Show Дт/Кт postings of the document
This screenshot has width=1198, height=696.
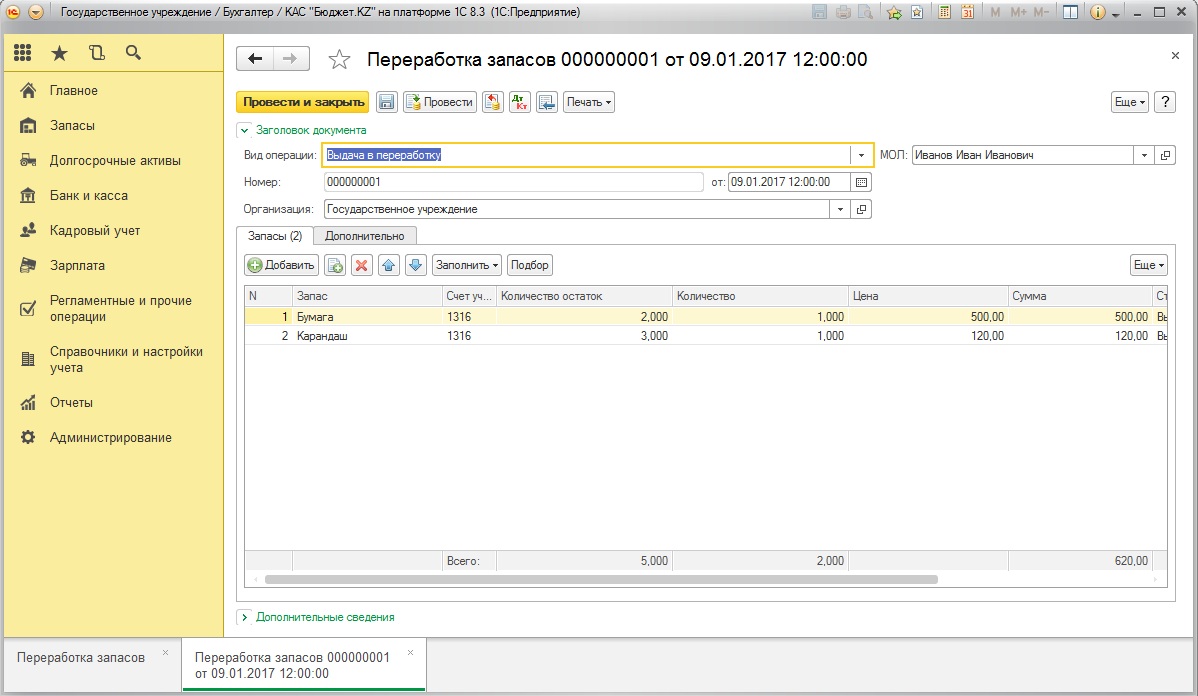pyautogui.click(x=520, y=102)
